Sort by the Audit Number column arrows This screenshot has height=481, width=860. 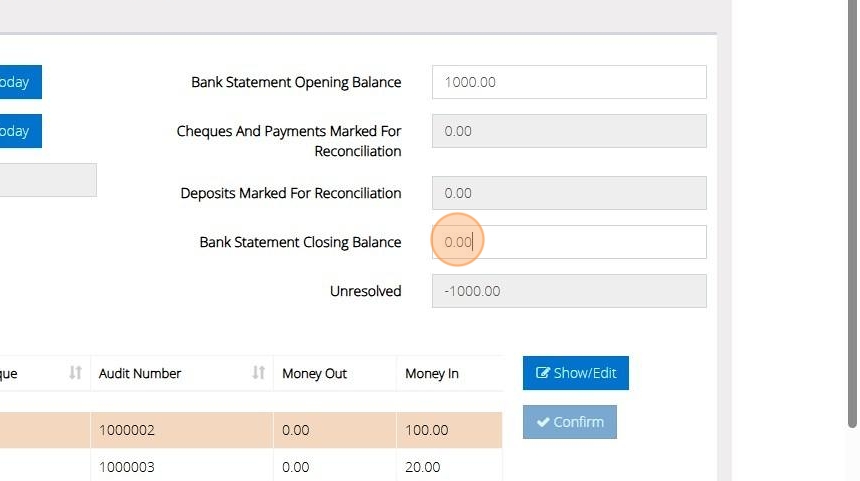258,373
